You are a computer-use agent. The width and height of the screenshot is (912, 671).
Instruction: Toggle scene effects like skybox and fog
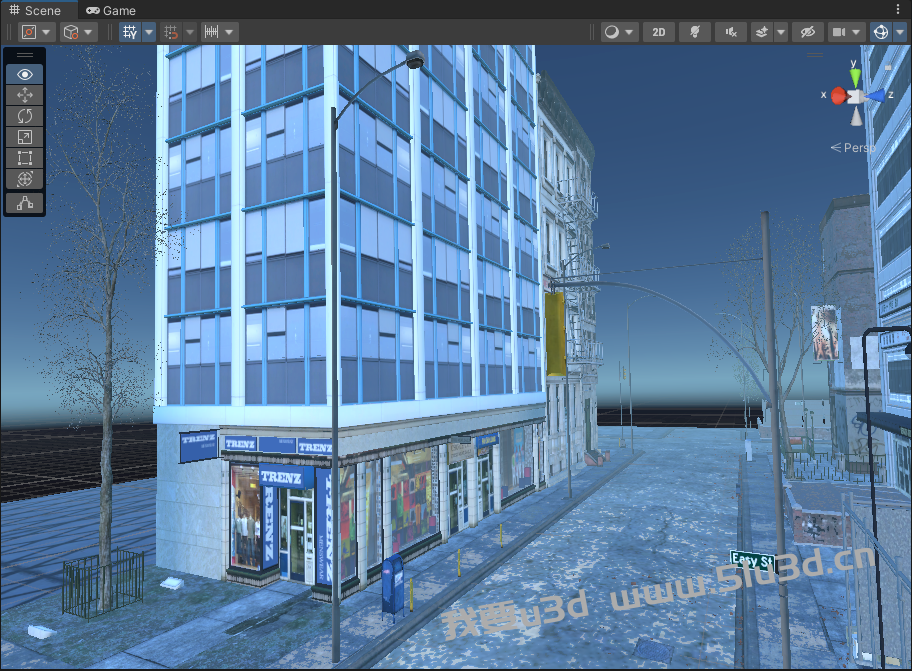click(x=762, y=32)
